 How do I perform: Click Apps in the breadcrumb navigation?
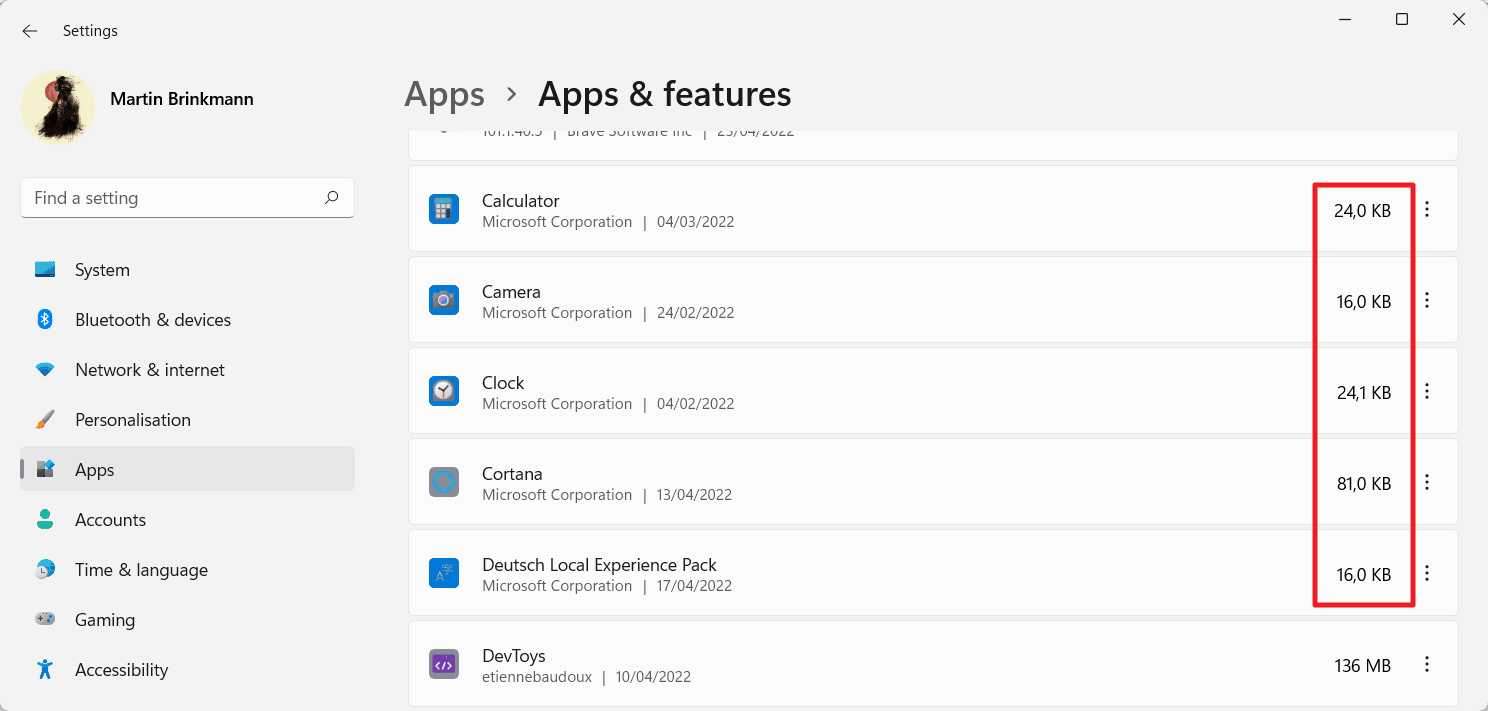point(444,93)
